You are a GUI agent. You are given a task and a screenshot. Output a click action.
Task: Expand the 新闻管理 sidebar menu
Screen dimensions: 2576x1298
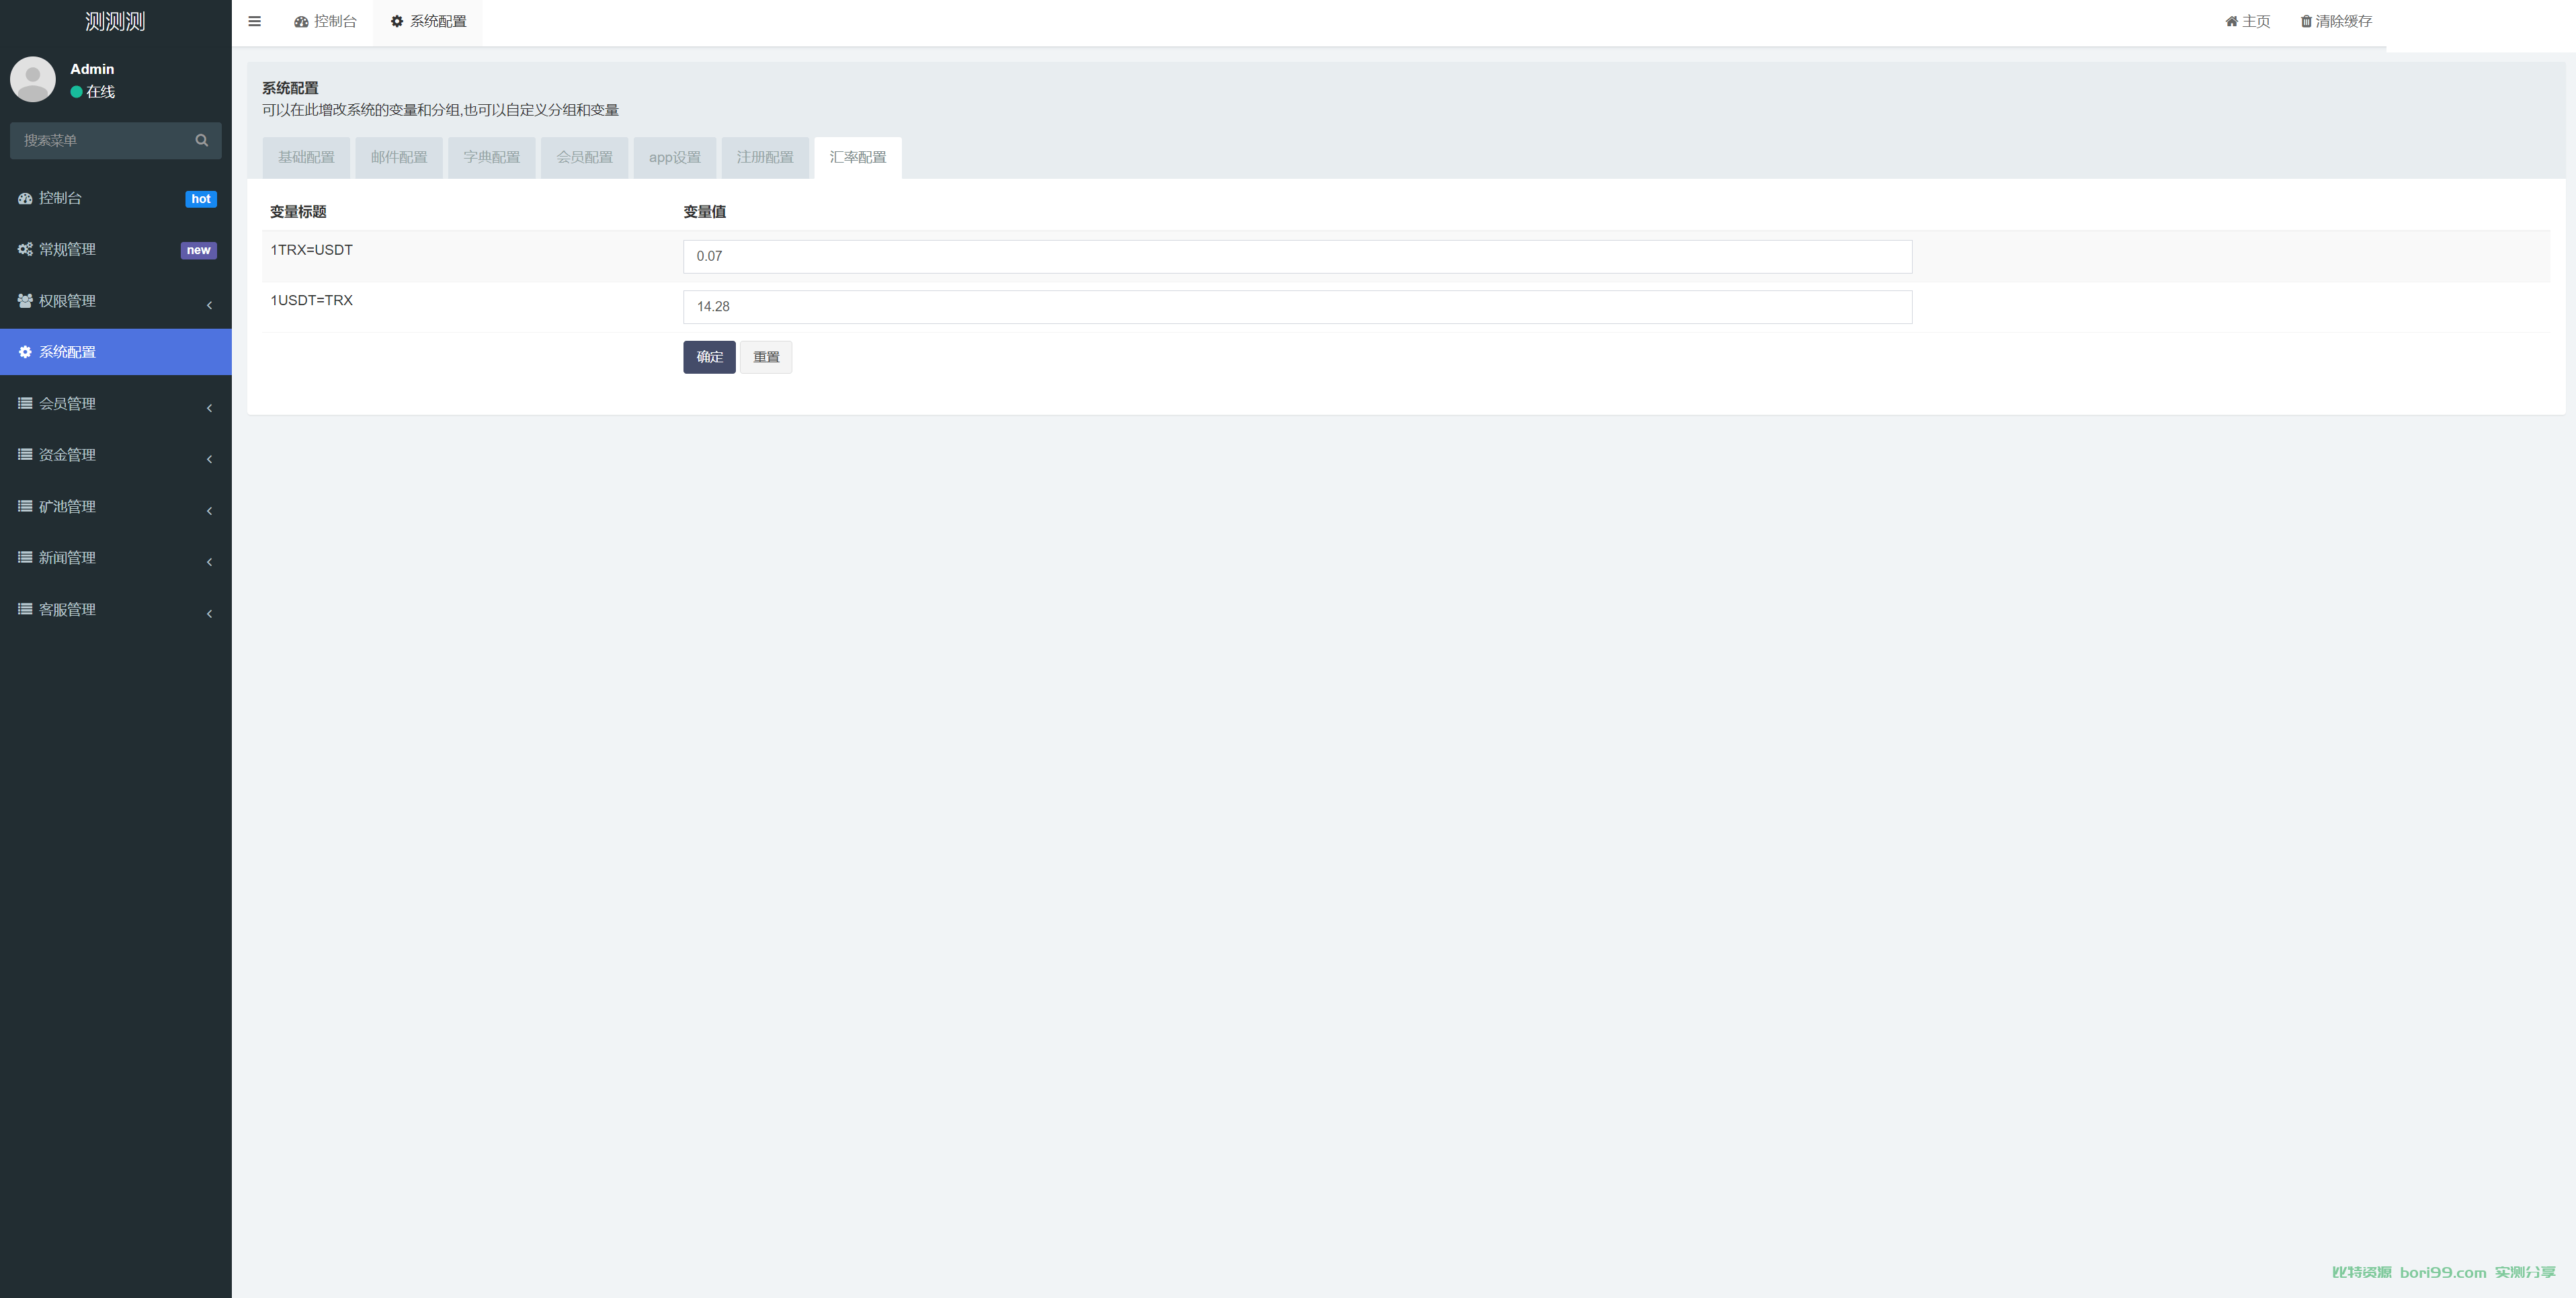[67, 558]
